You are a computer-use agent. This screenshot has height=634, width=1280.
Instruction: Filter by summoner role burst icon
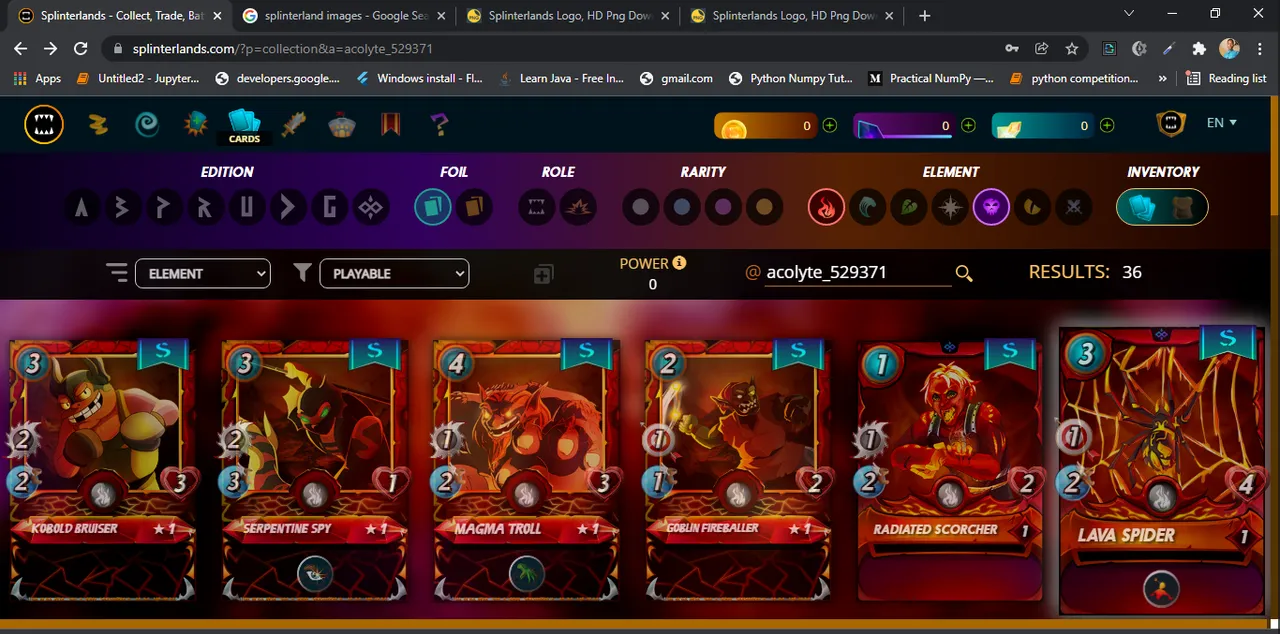point(579,208)
